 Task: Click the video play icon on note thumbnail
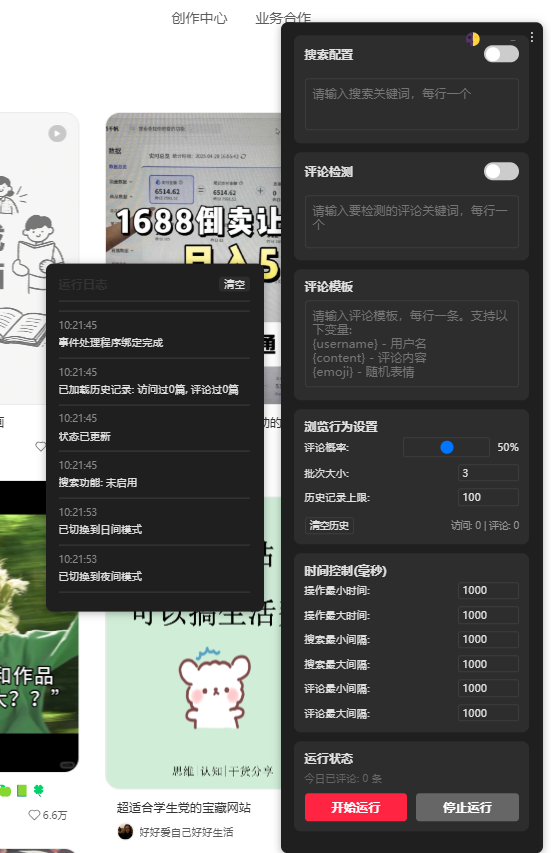(x=57, y=133)
